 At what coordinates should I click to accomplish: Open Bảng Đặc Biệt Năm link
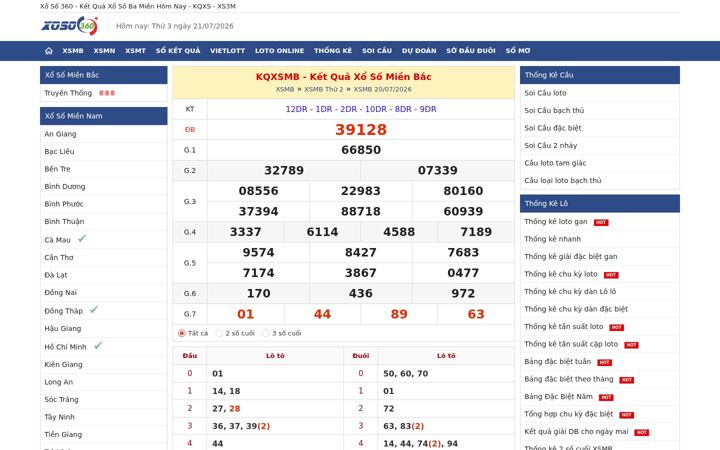(559, 396)
